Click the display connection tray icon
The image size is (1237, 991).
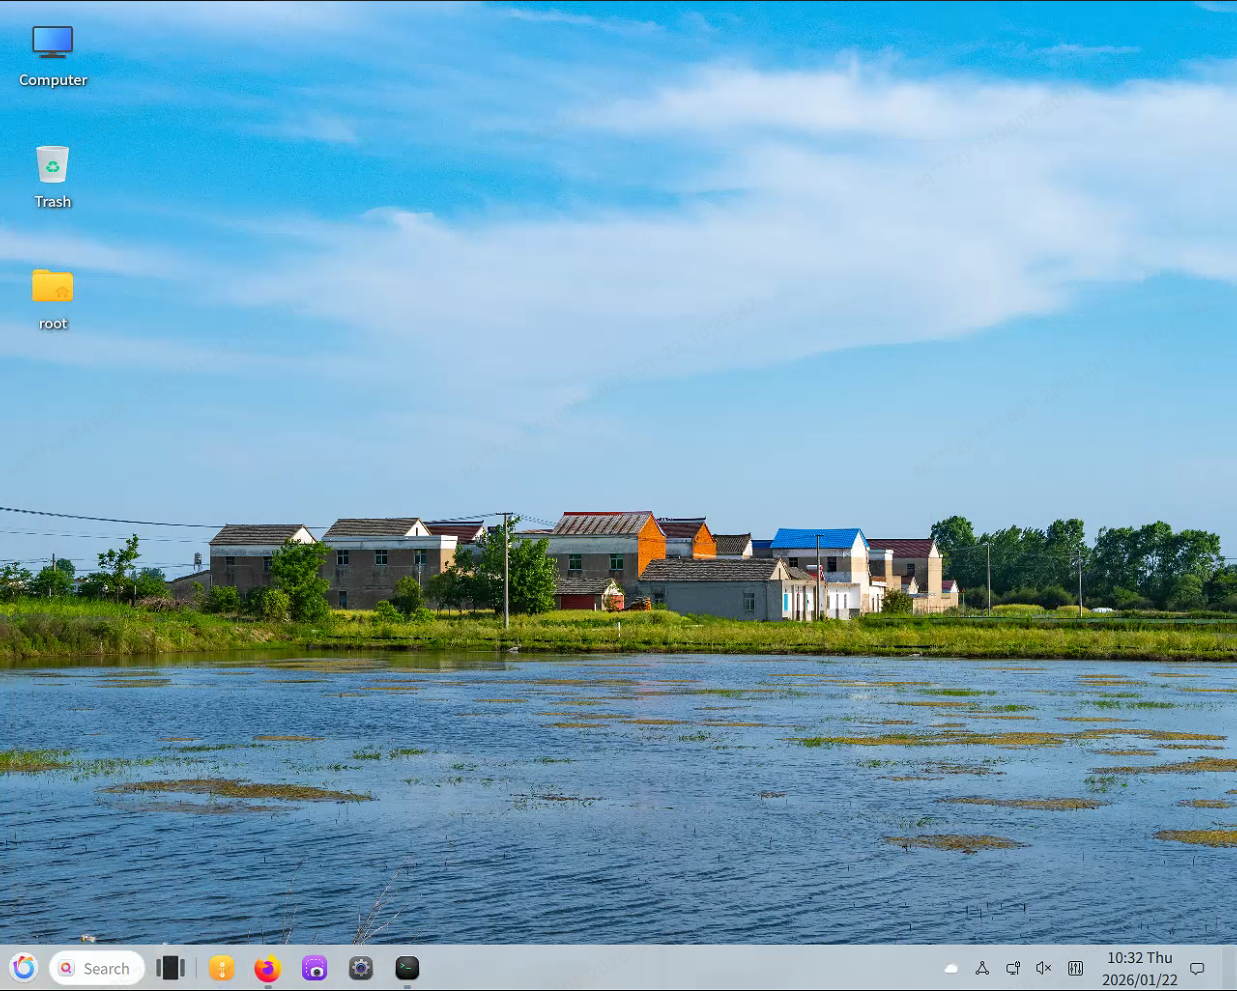(1013, 968)
